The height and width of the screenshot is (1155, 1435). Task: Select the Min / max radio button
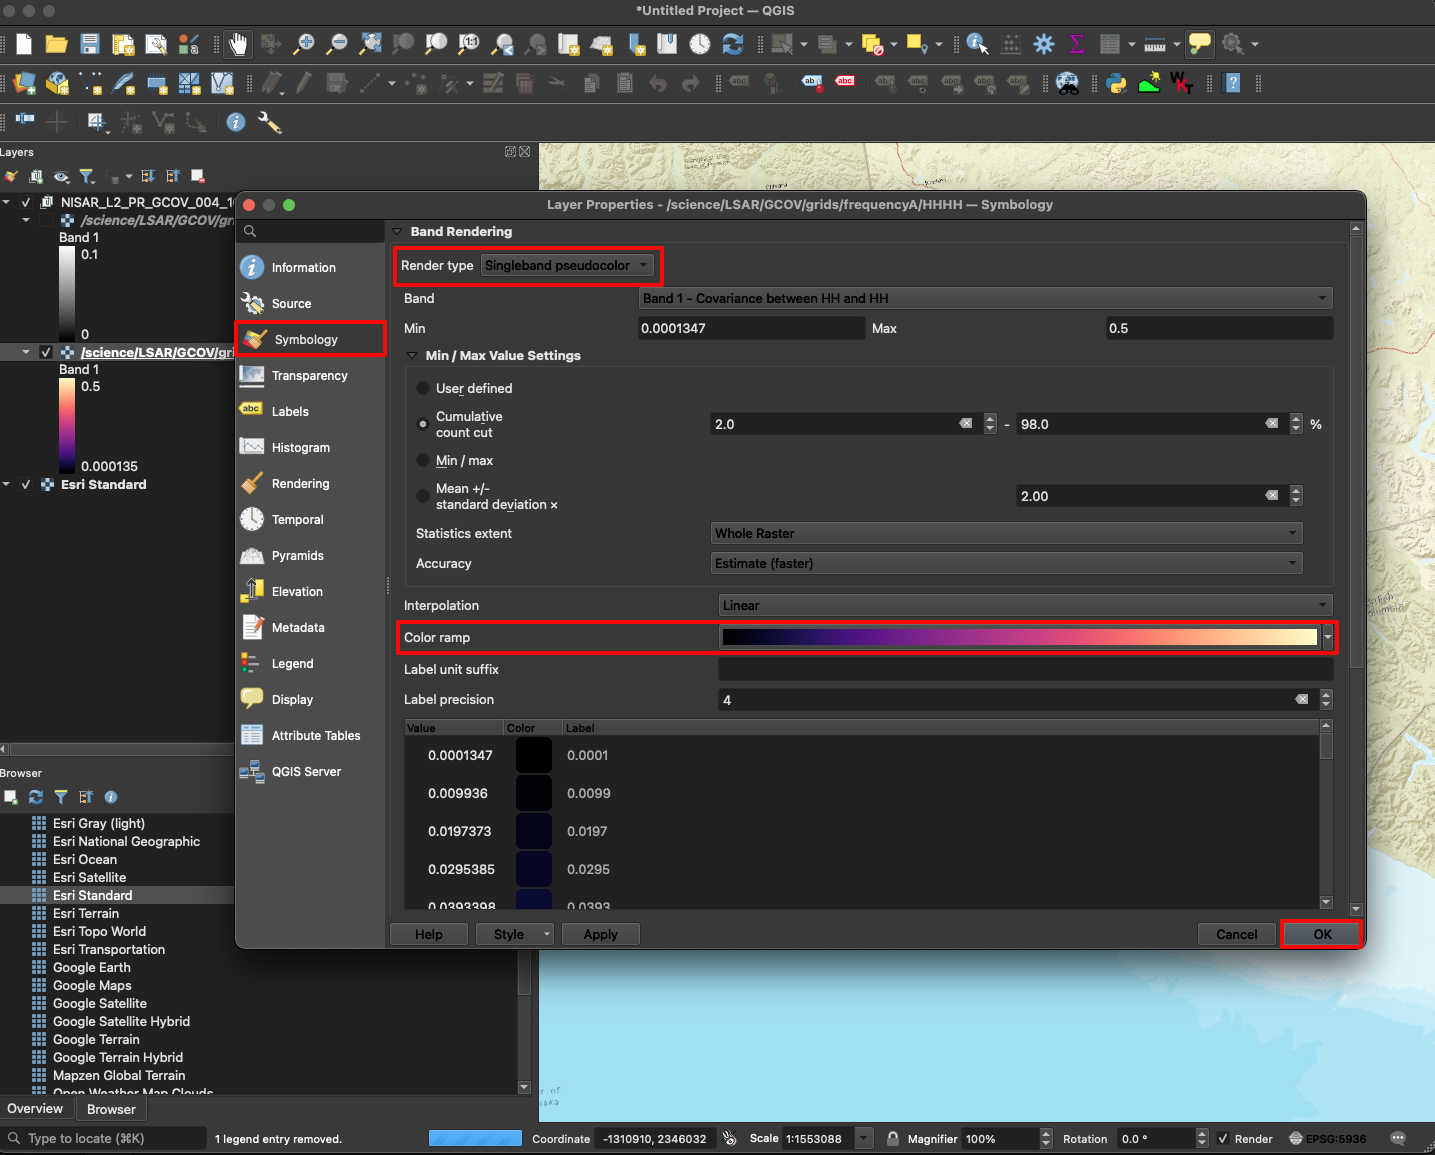(423, 461)
